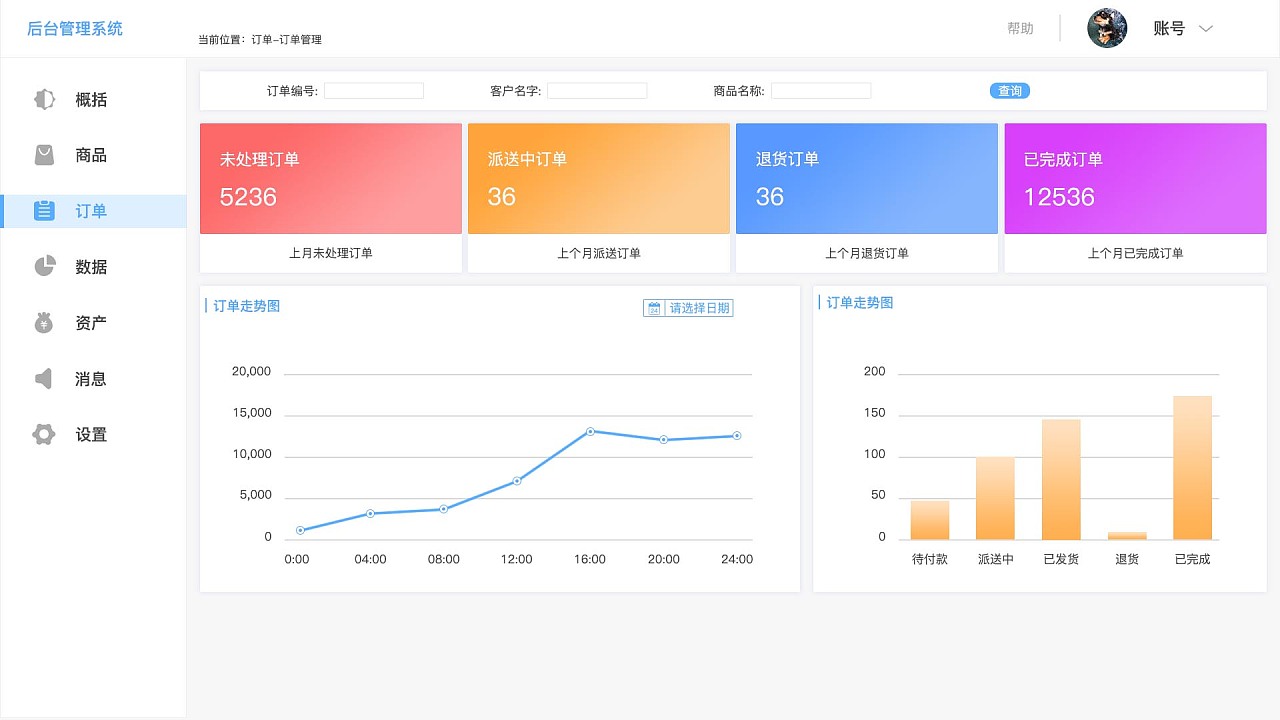Select the 订单 orders clipboard icon
The height and width of the screenshot is (720, 1280).
(43, 211)
